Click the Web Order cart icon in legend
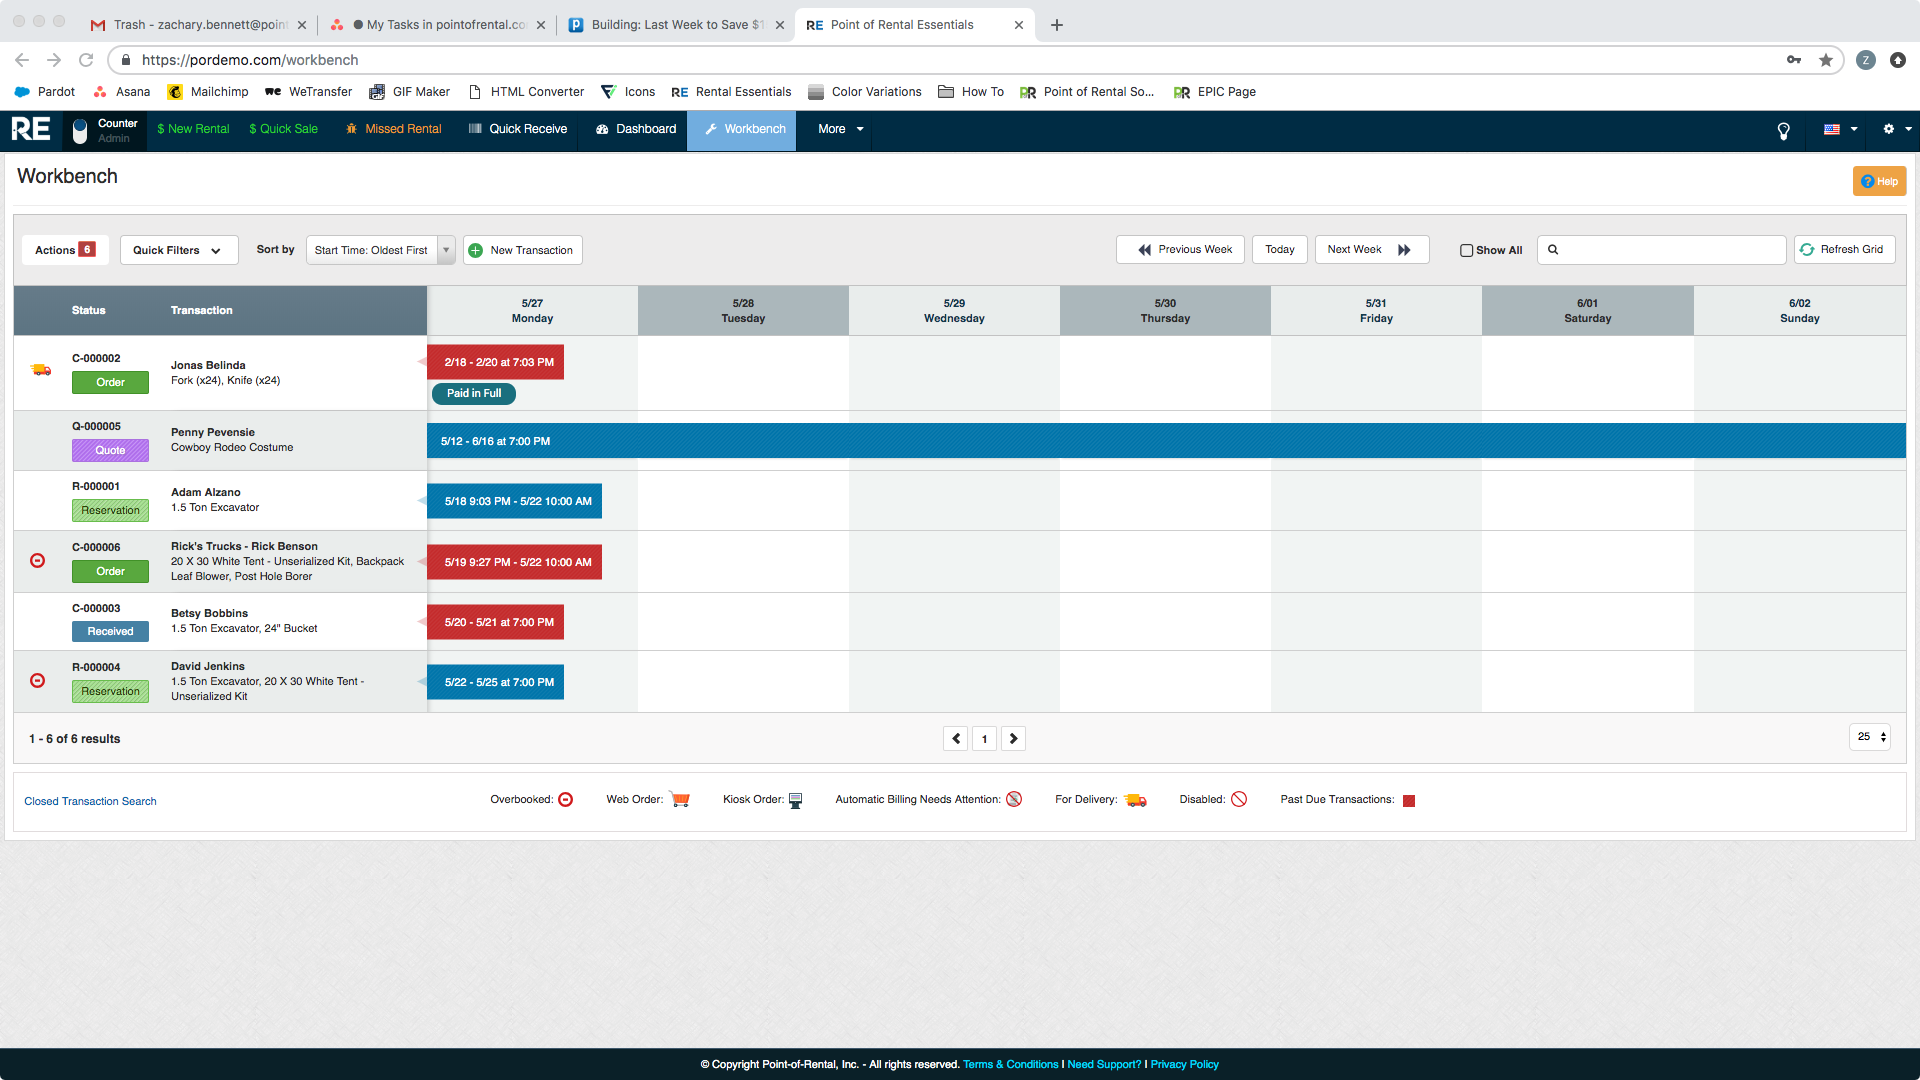The image size is (1920, 1080). pos(681,799)
